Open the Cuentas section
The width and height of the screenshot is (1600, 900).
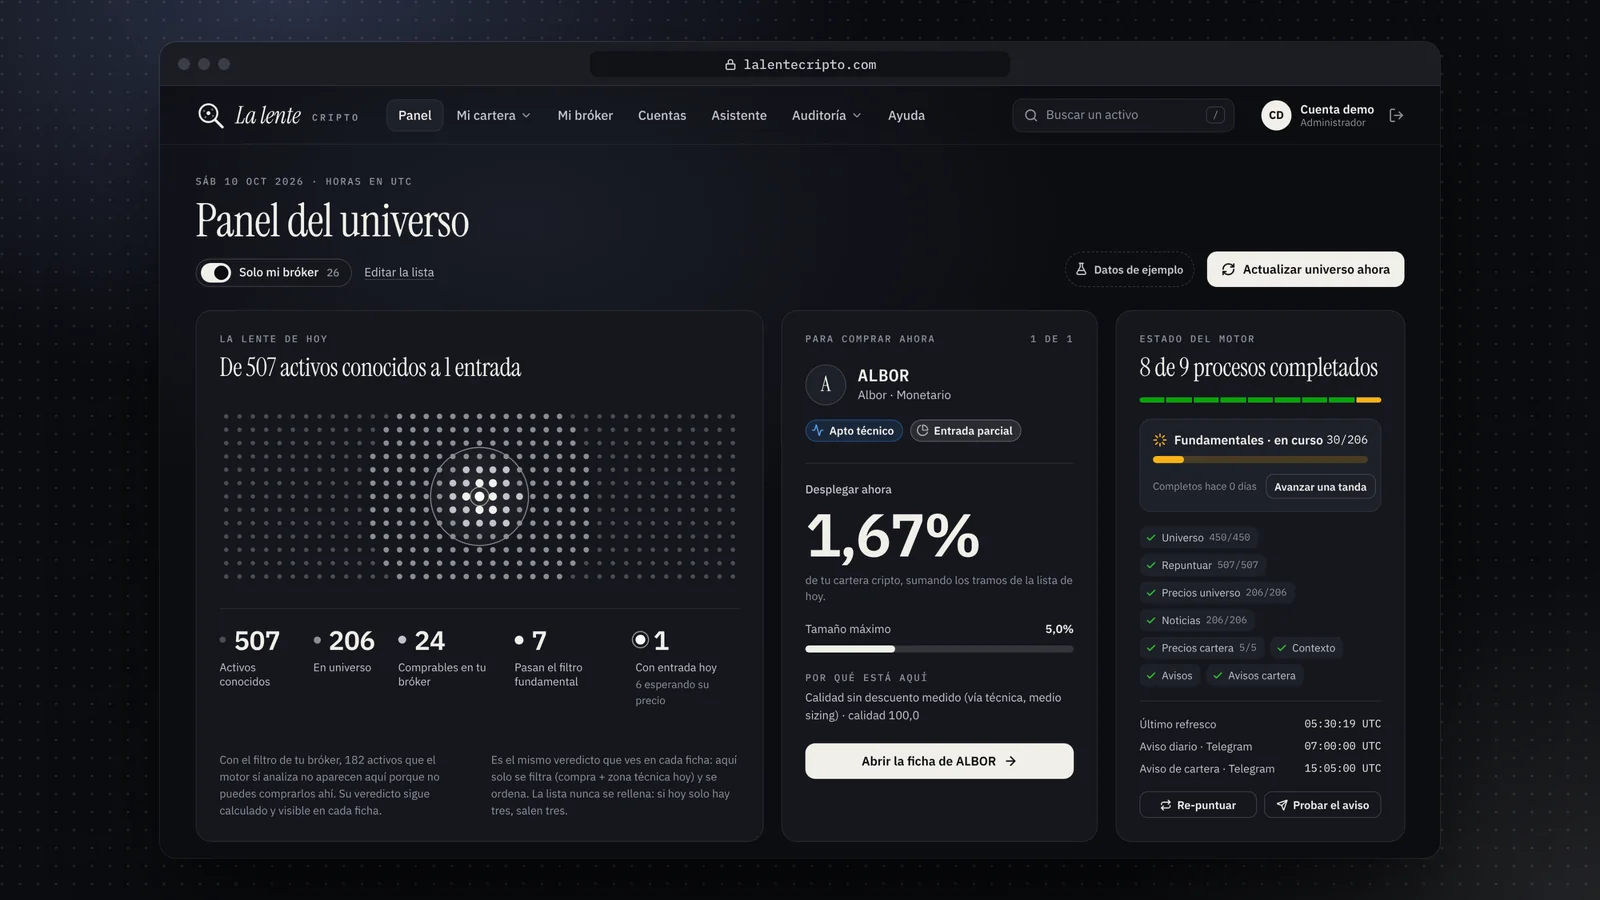(x=662, y=116)
